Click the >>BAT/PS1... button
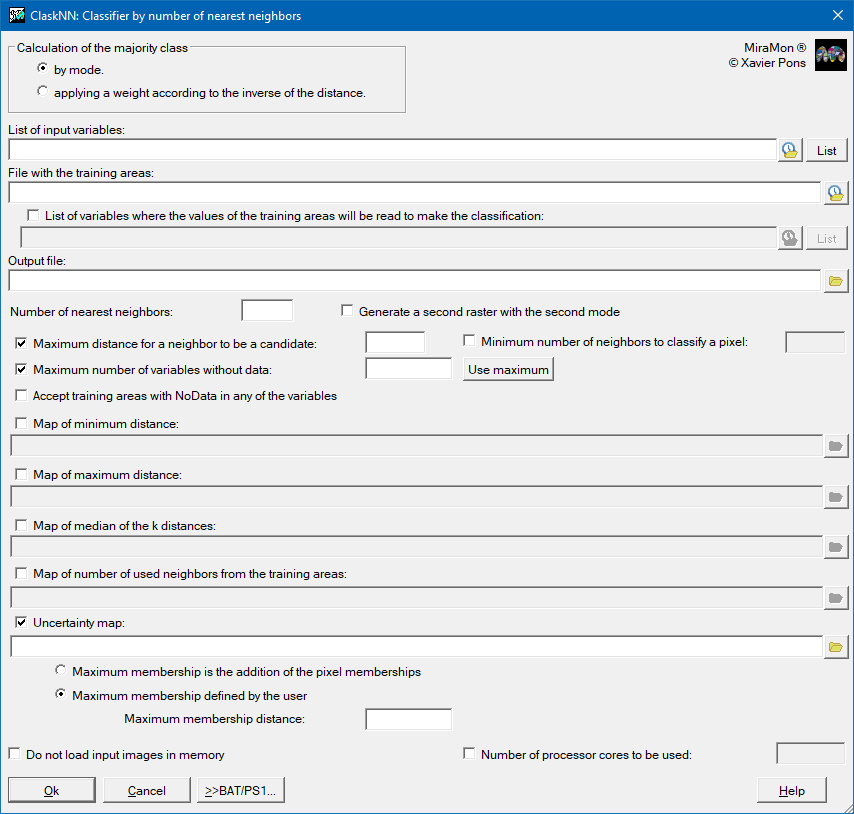 tap(241, 790)
